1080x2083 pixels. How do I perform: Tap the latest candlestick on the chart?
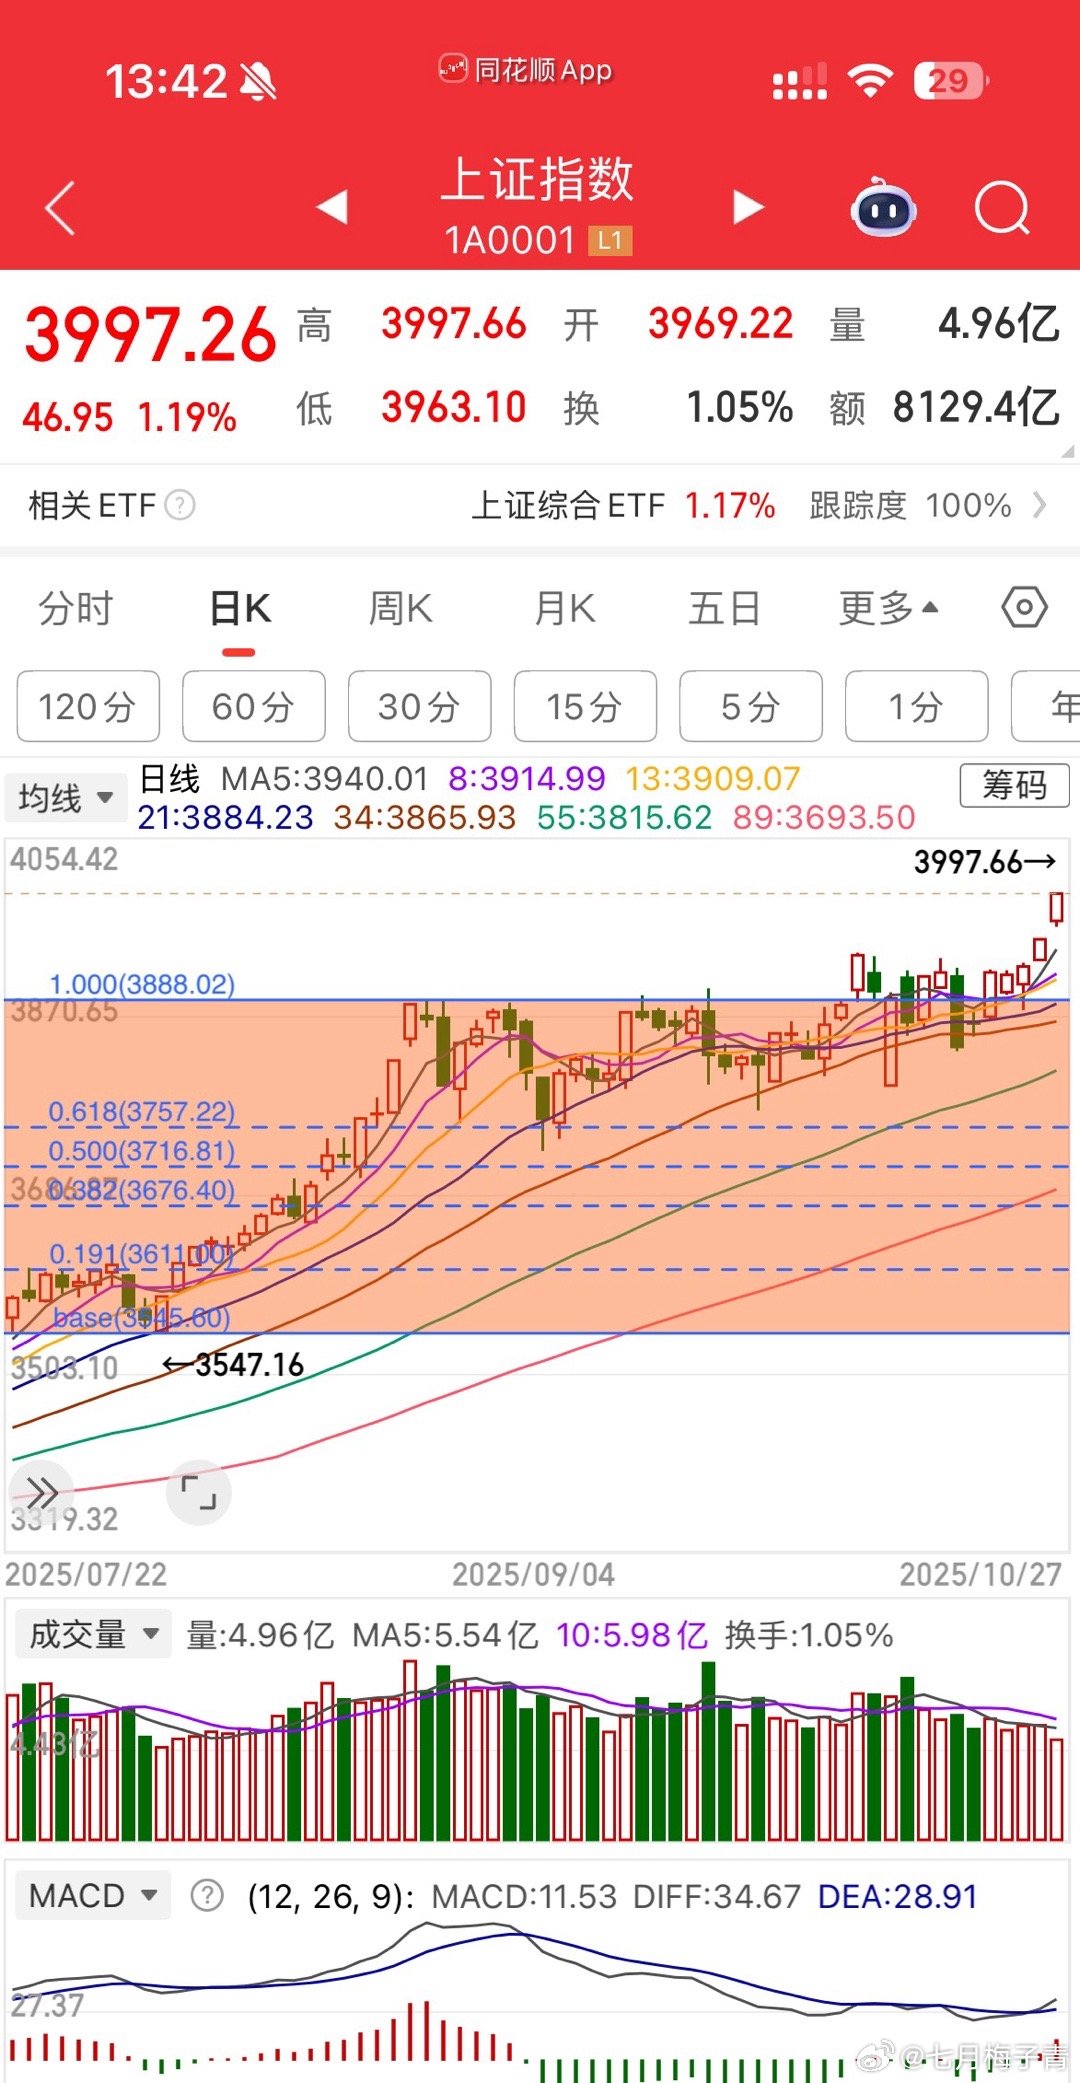click(x=1056, y=908)
